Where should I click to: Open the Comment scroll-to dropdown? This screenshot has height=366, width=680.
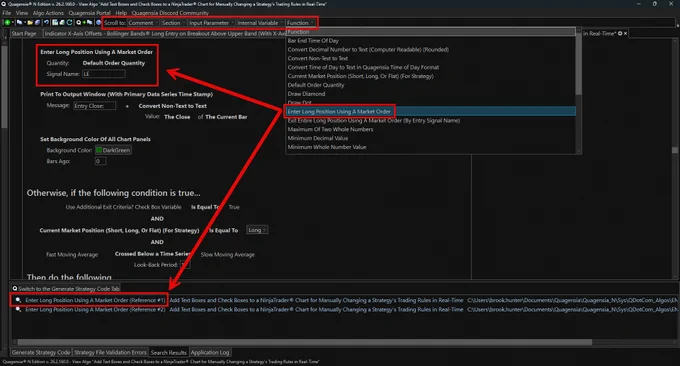tap(143, 23)
